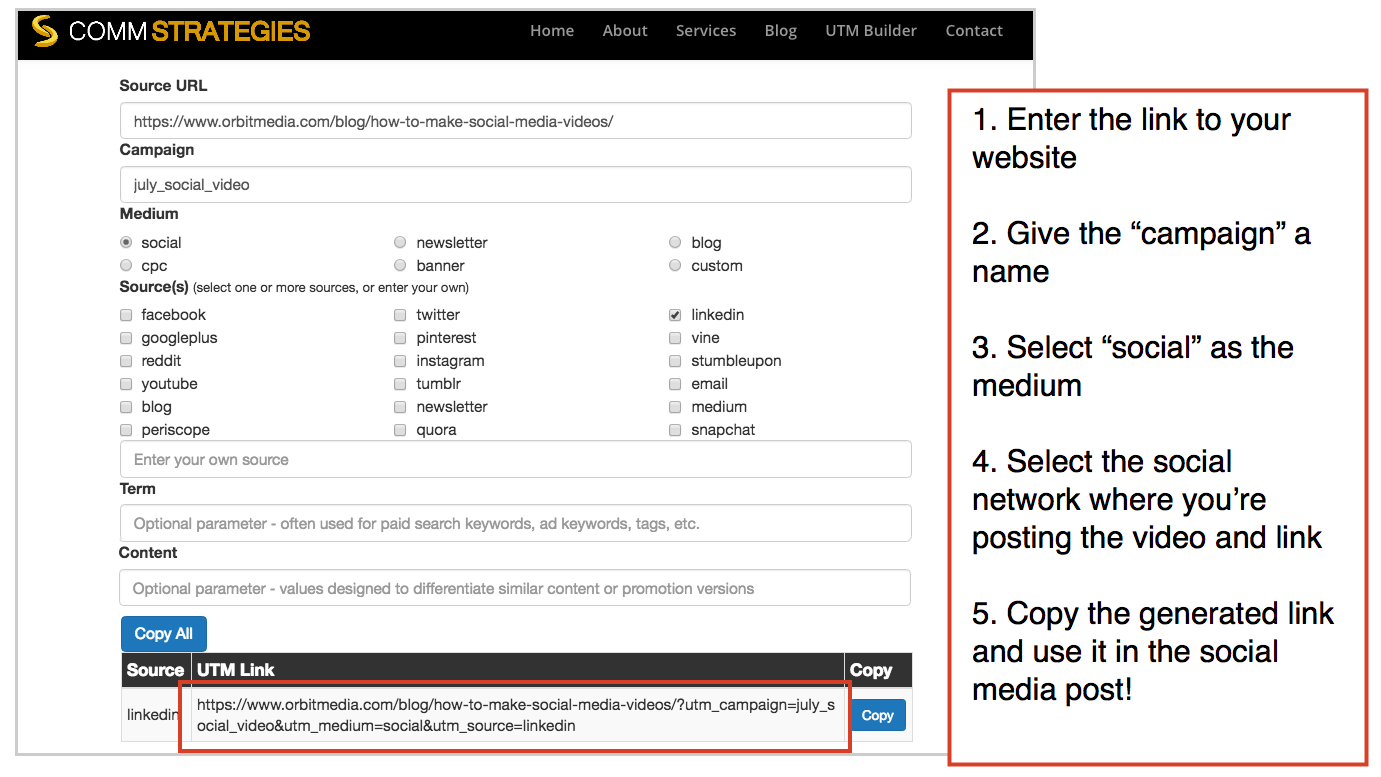Click the Enter your own source field
This screenshot has width=1381, height=777.
[515, 460]
